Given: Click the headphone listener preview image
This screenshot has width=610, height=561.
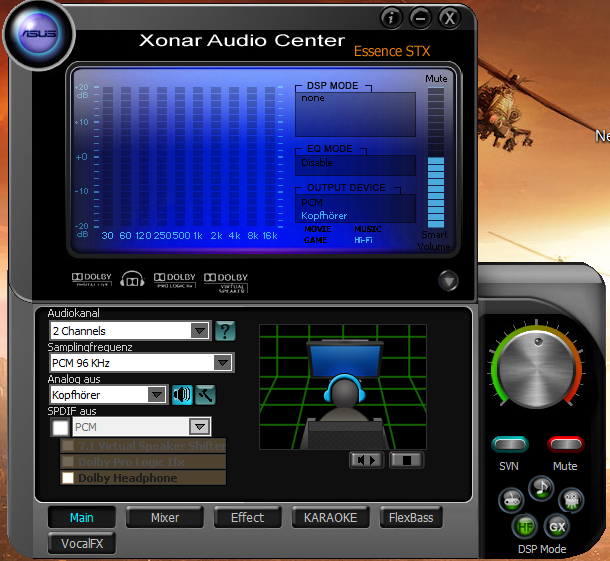Looking at the screenshot, I should pos(343,387).
